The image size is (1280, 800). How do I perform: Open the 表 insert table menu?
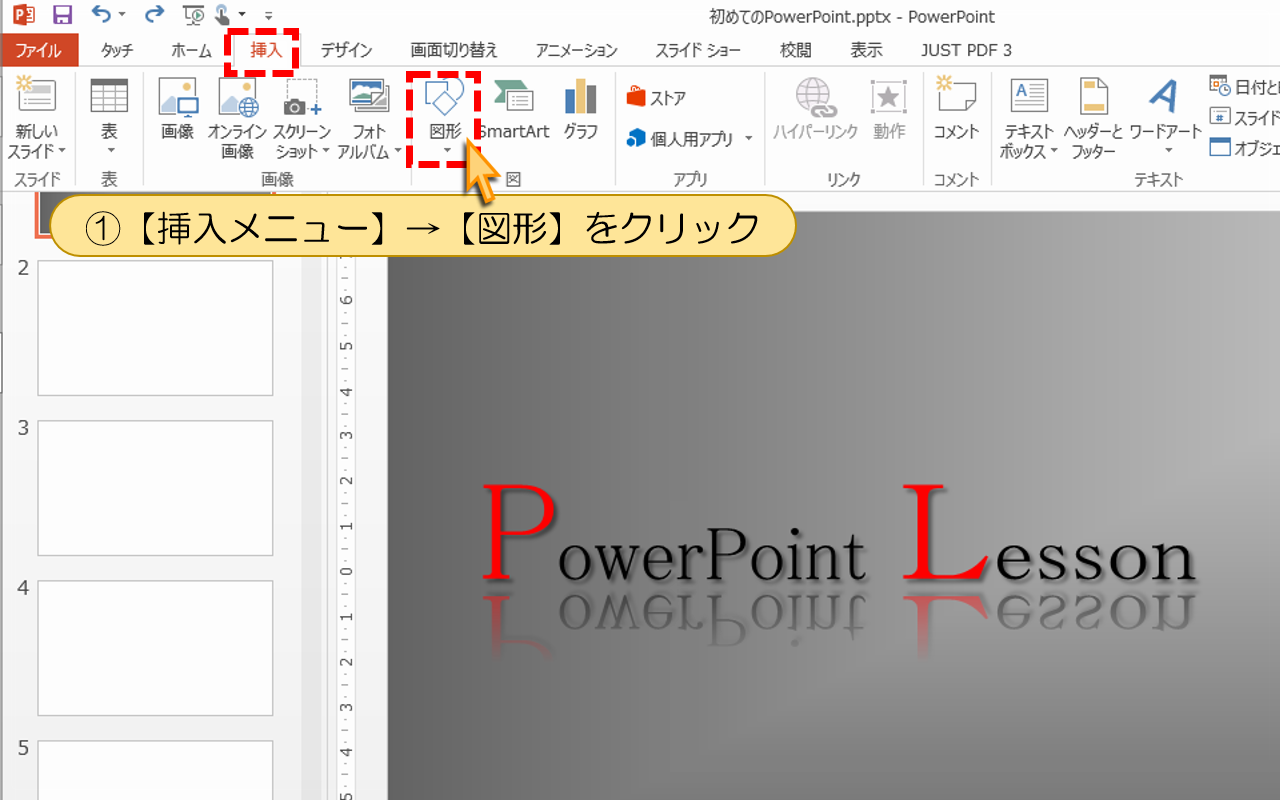pyautogui.click(x=109, y=118)
